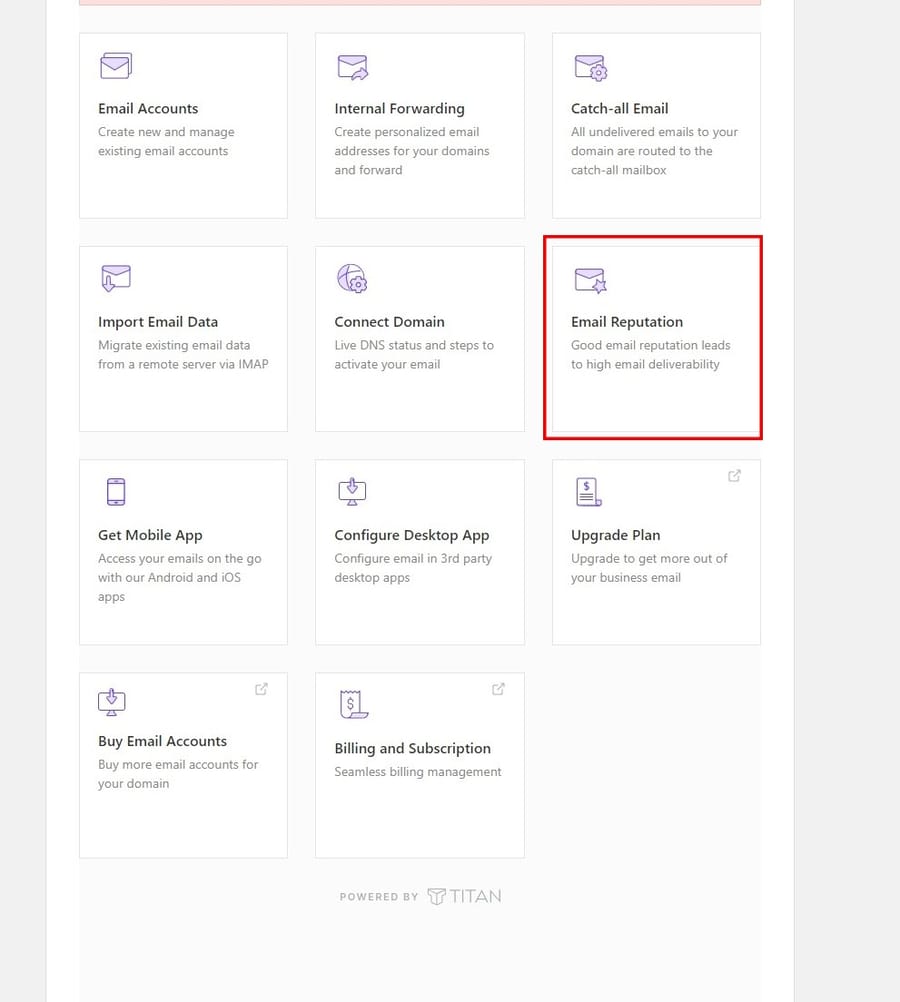Click the Catch-all Email gear envelope icon
The image size is (900, 1002).
pos(591,68)
